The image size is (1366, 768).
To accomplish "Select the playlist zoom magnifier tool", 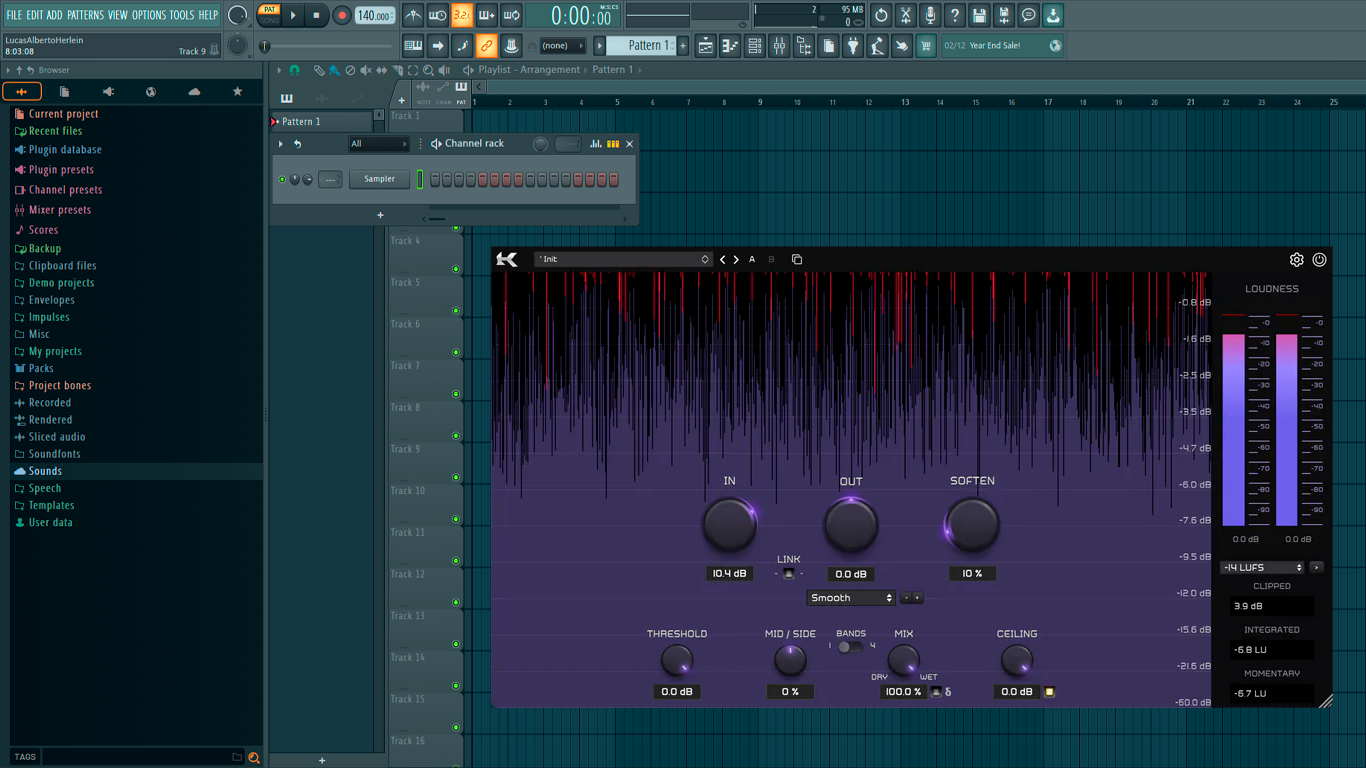I will click(428, 70).
